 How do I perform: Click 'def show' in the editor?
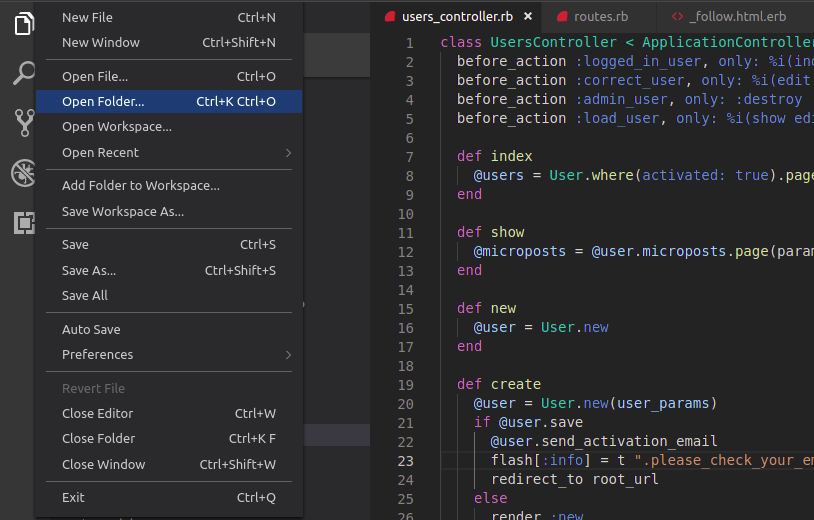(491, 232)
